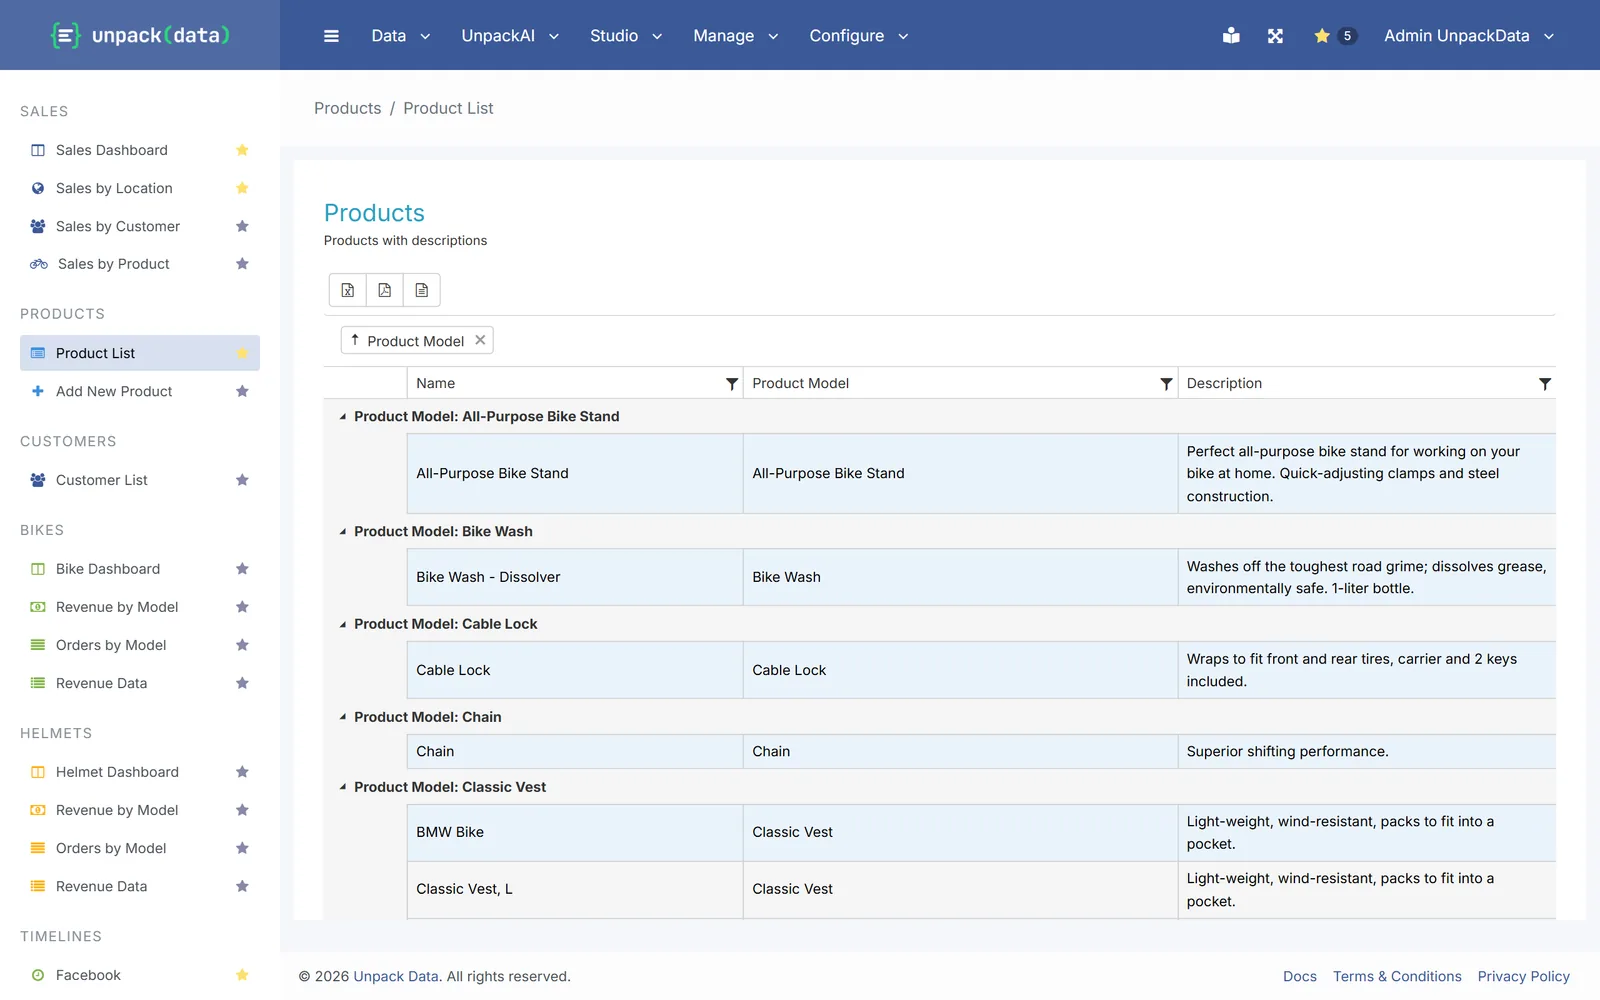Open the reading help icon in header
The image size is (1600, 1000).
pos(1231,36)
